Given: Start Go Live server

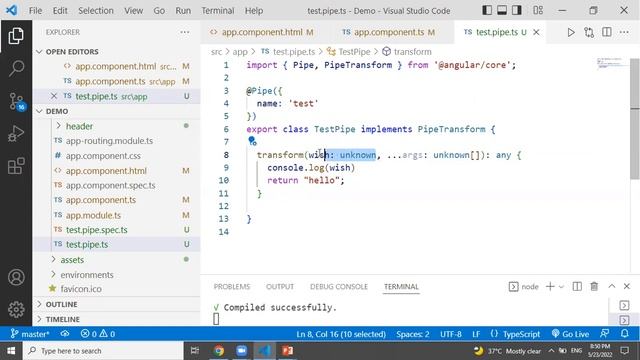Looking at the screenshot, I should click(570, 334).
